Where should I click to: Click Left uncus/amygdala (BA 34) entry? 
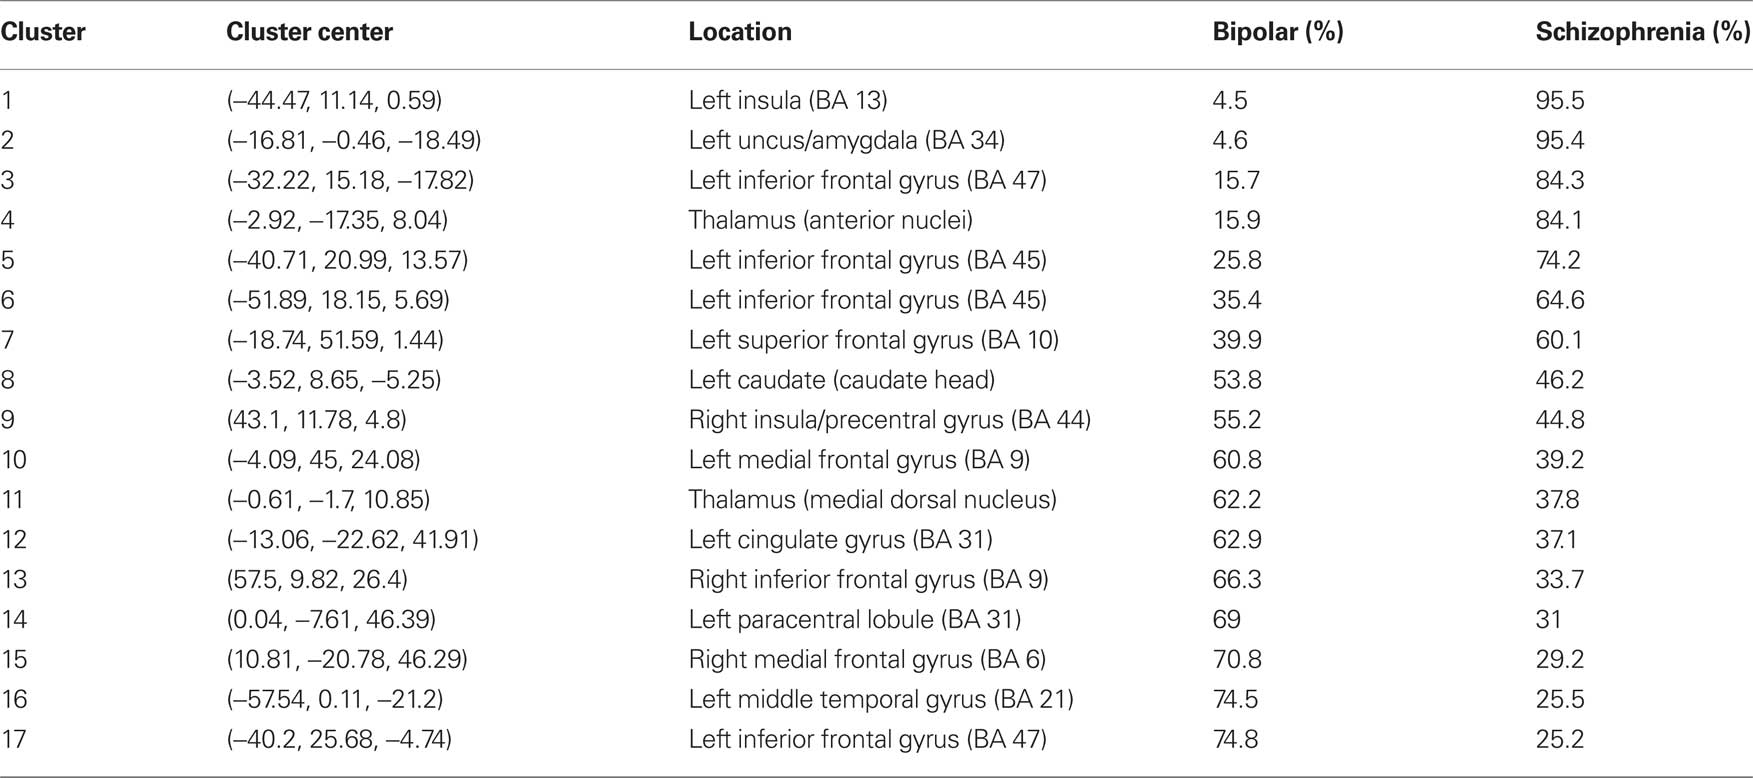tap(846, 140)
